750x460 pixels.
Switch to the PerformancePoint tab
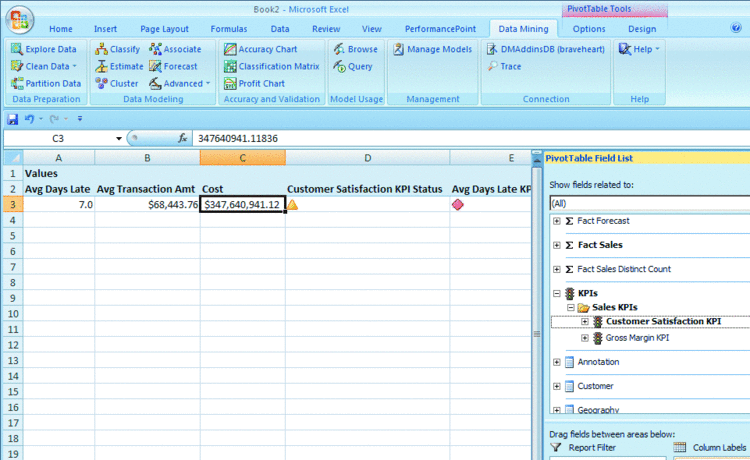440,29
